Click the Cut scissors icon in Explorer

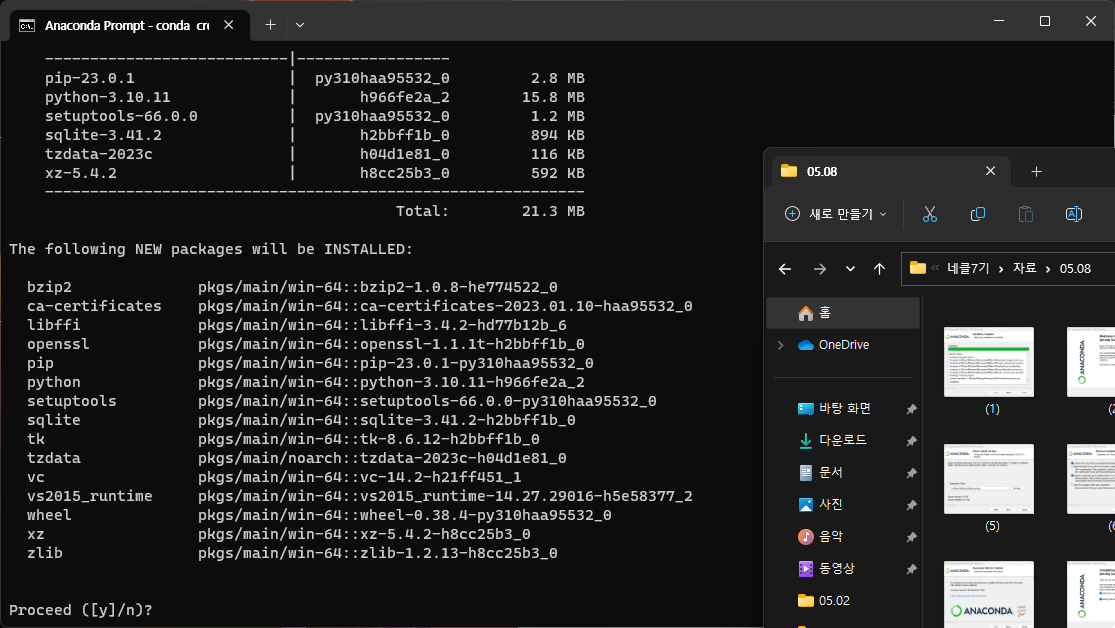coord(929,214)
